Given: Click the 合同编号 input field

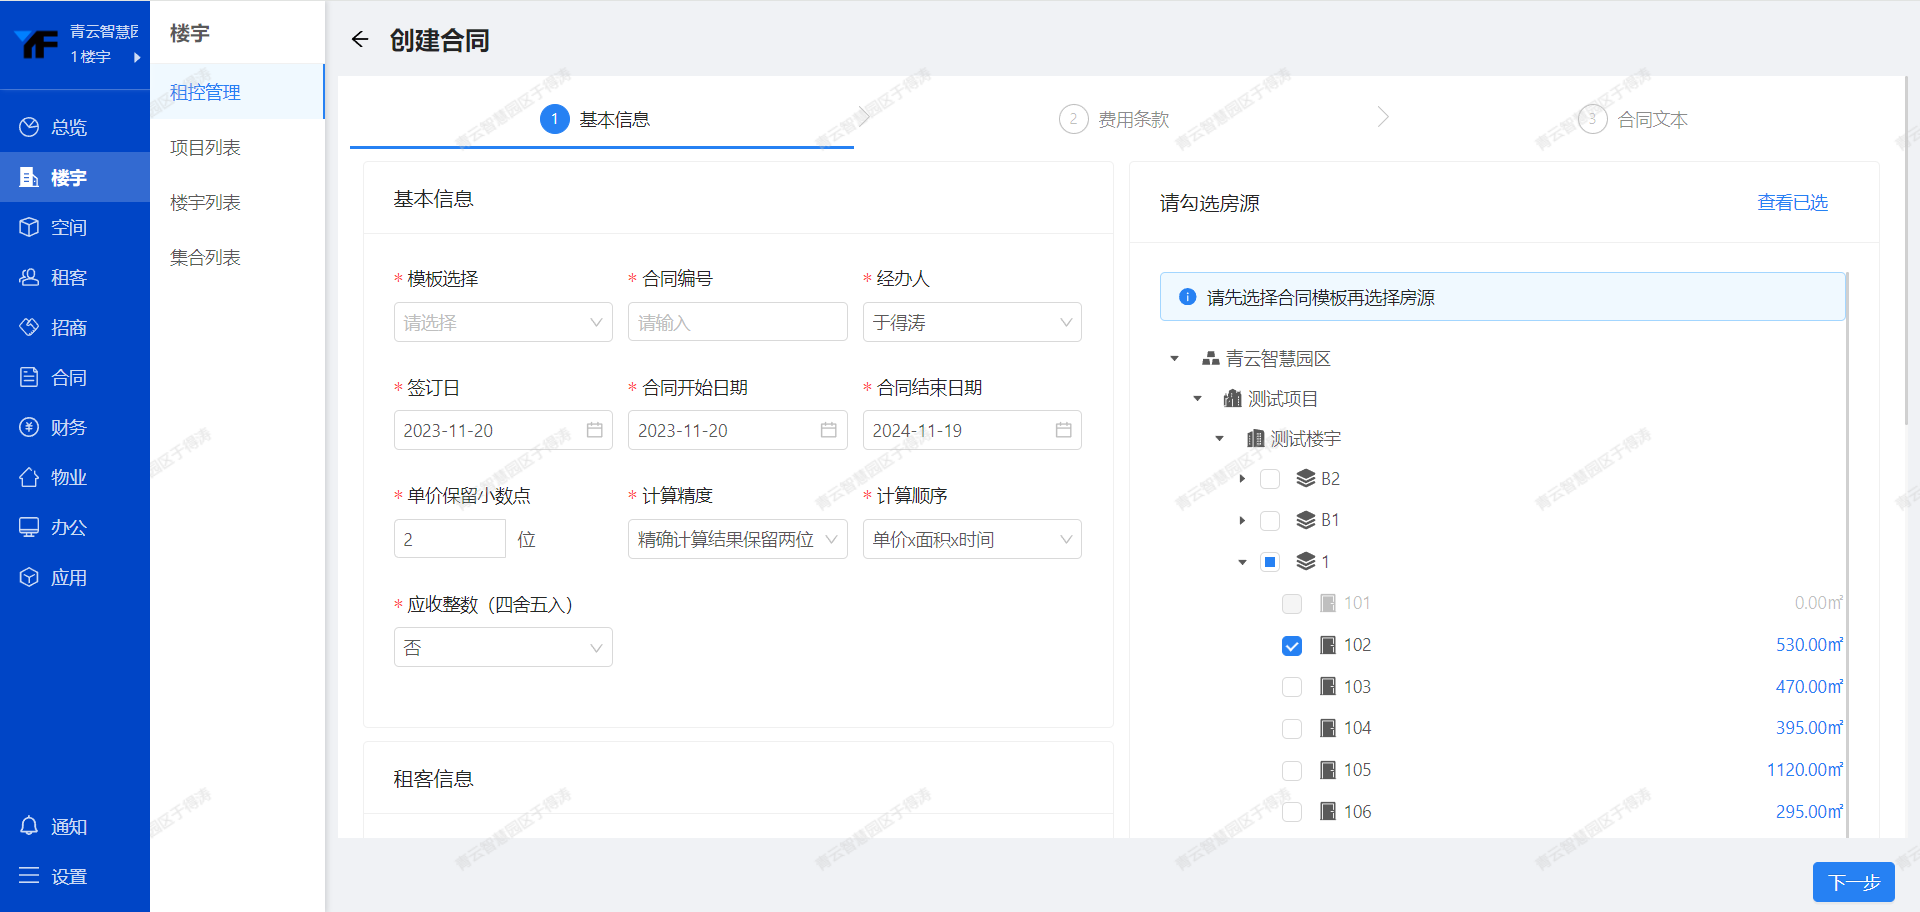Looking at the screenshot, I should click(737, 323).
